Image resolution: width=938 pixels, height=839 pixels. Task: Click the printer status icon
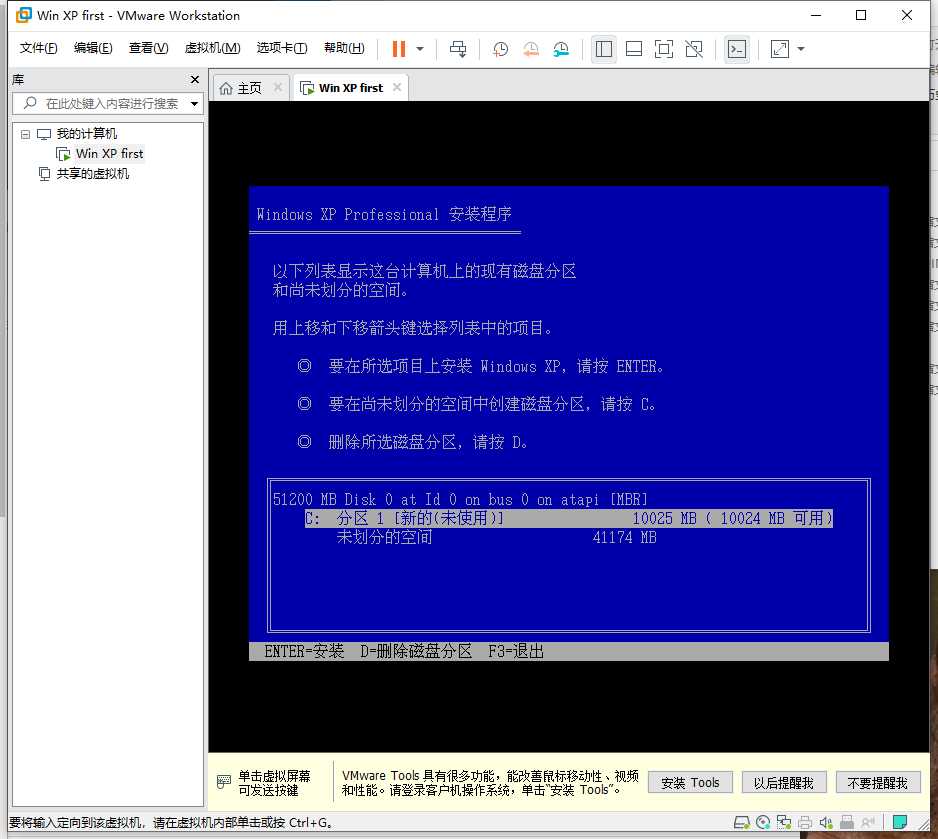(x=805, y=823)
